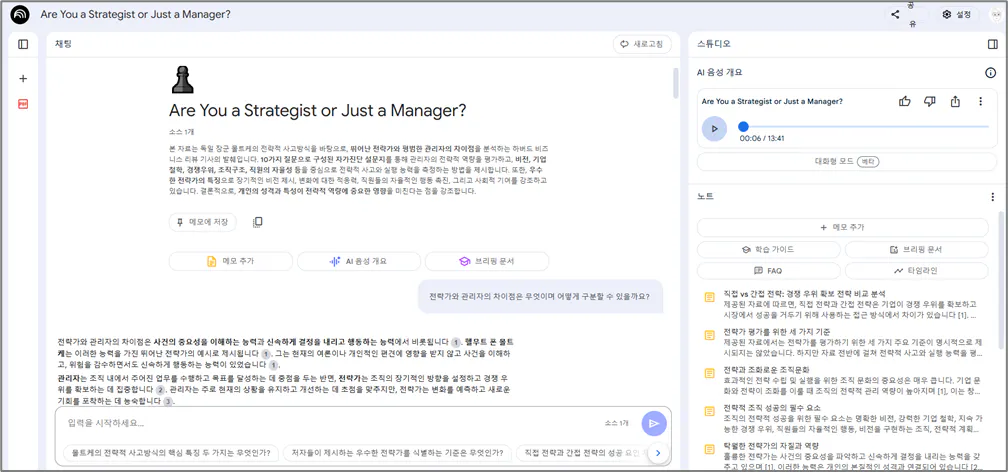The height and width of the screenshot is (472, 1008).
Task: Click the 새로고침 refresh button
Action: click(642, 44)
